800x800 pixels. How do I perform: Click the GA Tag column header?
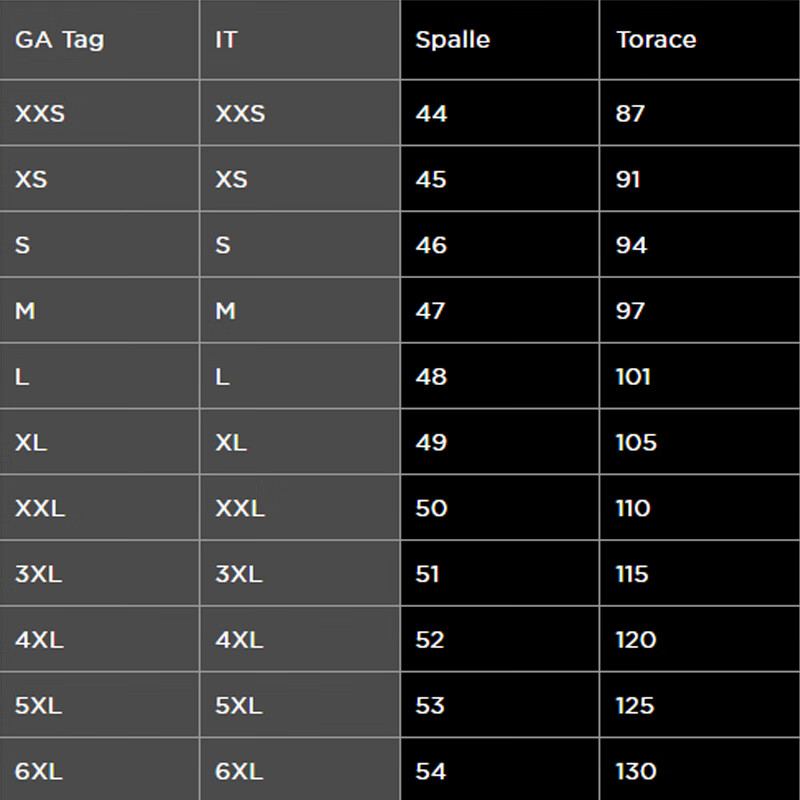(x=59, y=40)
